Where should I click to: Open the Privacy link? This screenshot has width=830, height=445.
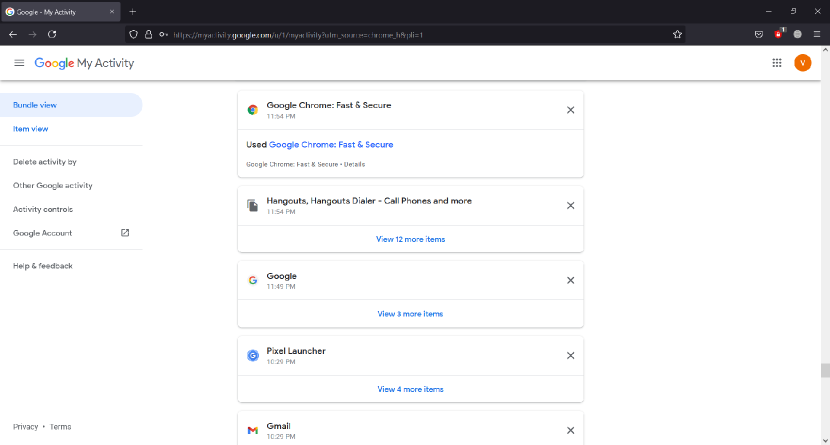coord(25,426)
